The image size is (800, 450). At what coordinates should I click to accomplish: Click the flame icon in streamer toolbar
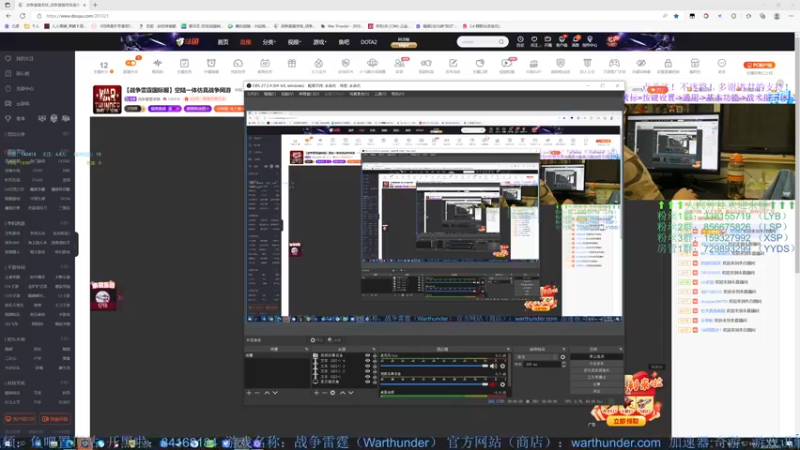(318, 63)
